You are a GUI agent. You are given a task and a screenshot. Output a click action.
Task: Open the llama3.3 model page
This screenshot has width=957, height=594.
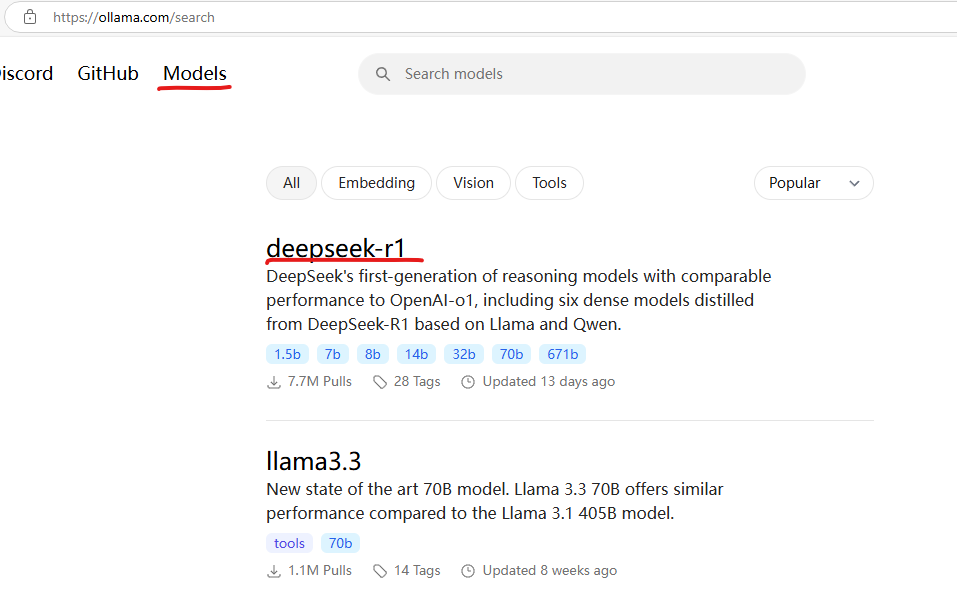pyautogui.click(x=314, y=461)
